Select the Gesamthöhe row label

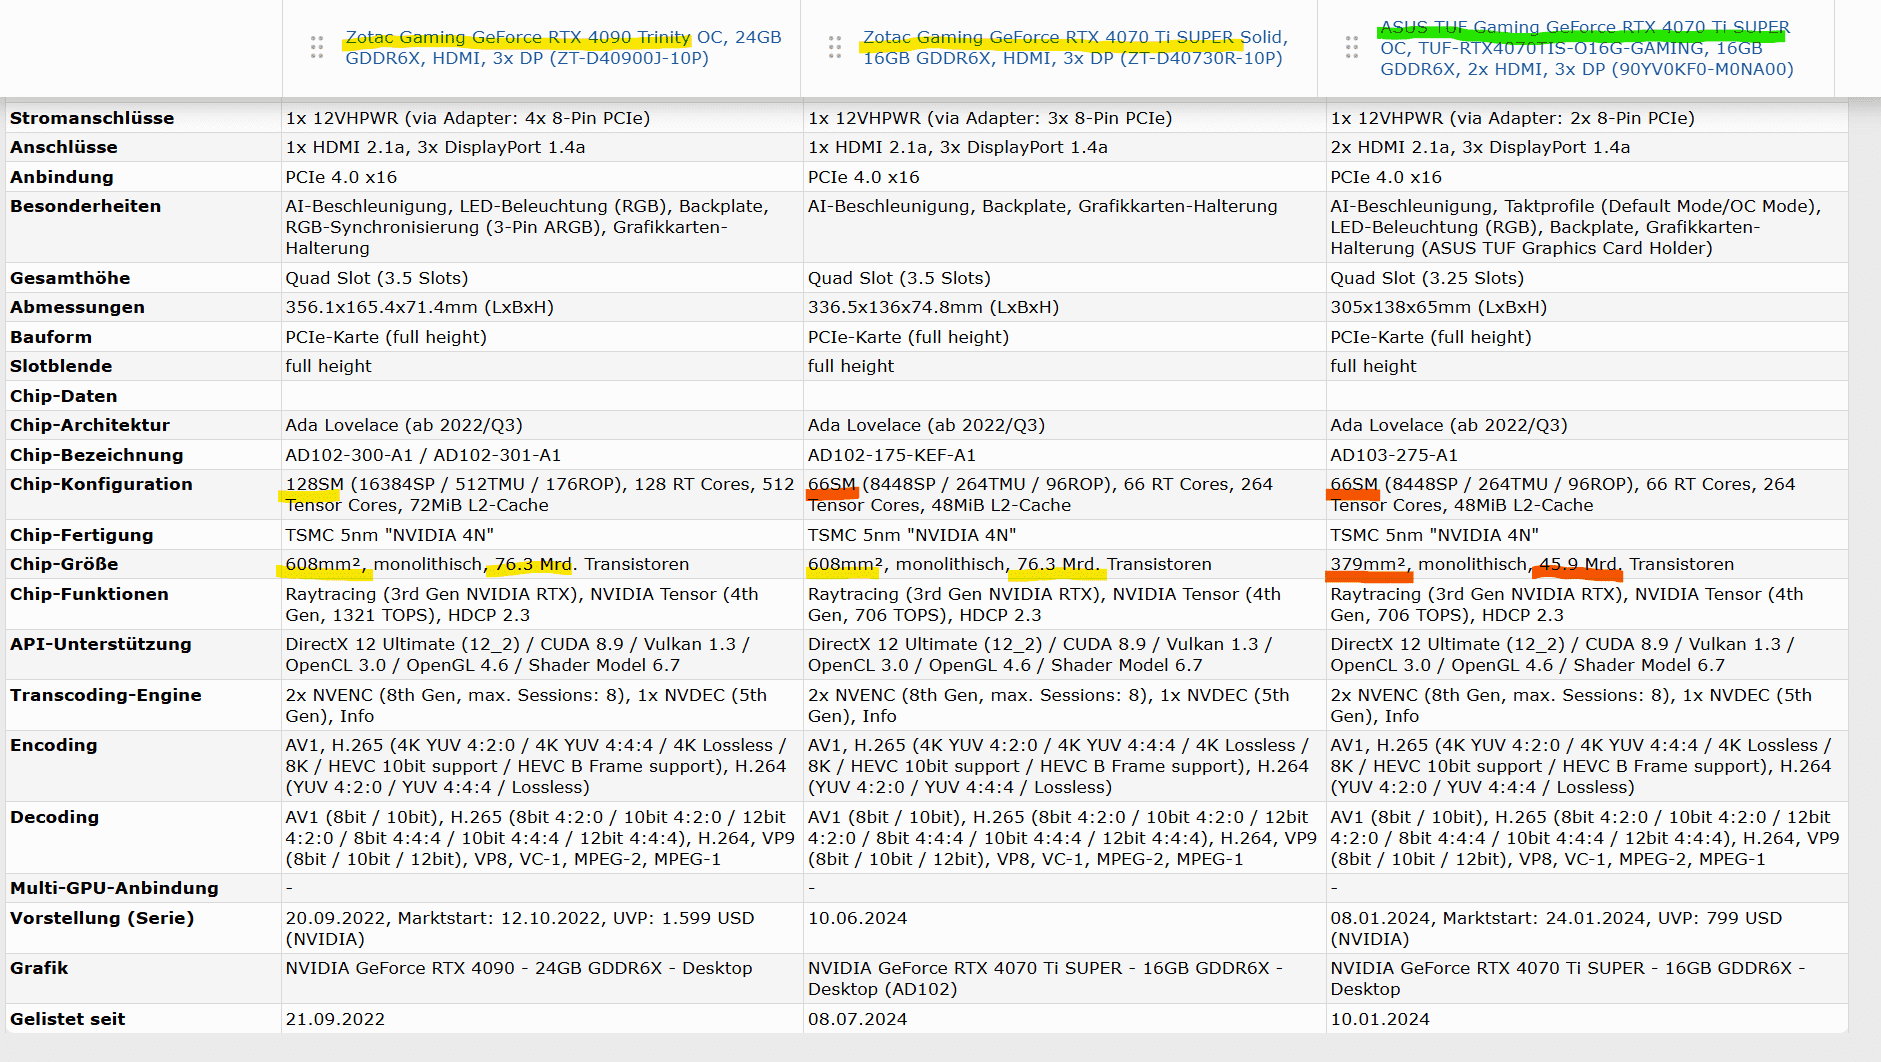(x=70, y=278)
